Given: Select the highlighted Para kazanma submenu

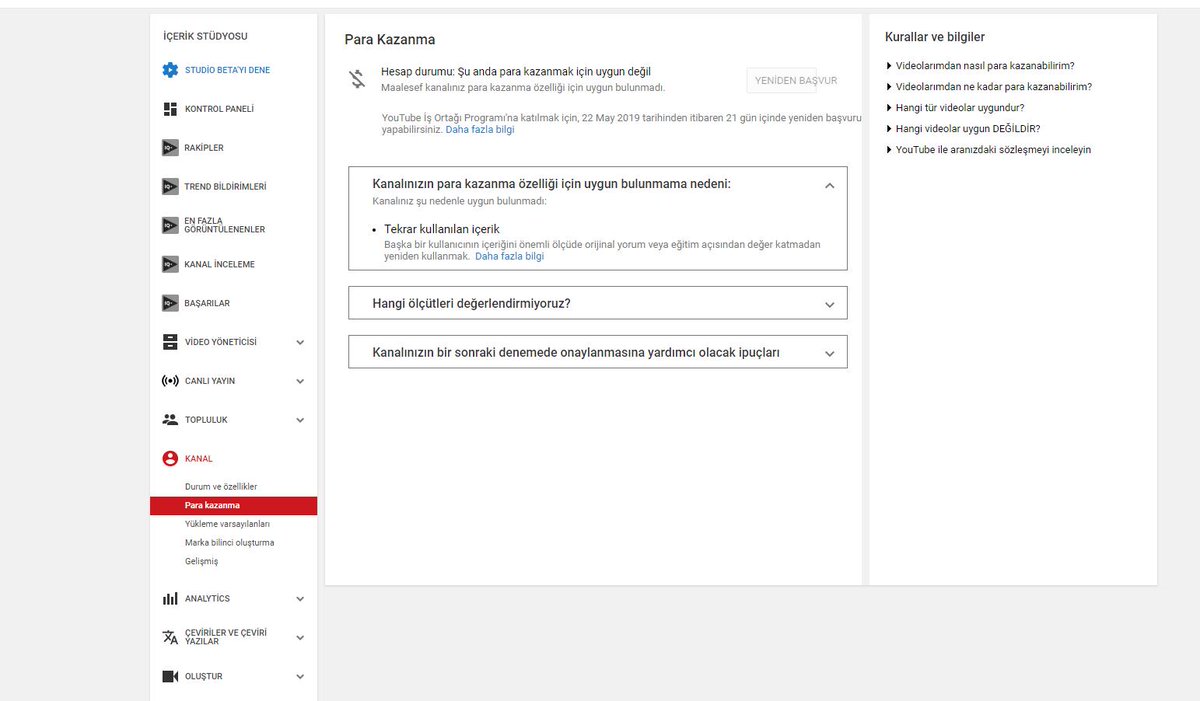Looking at the screenshot, I should [233, 506].
